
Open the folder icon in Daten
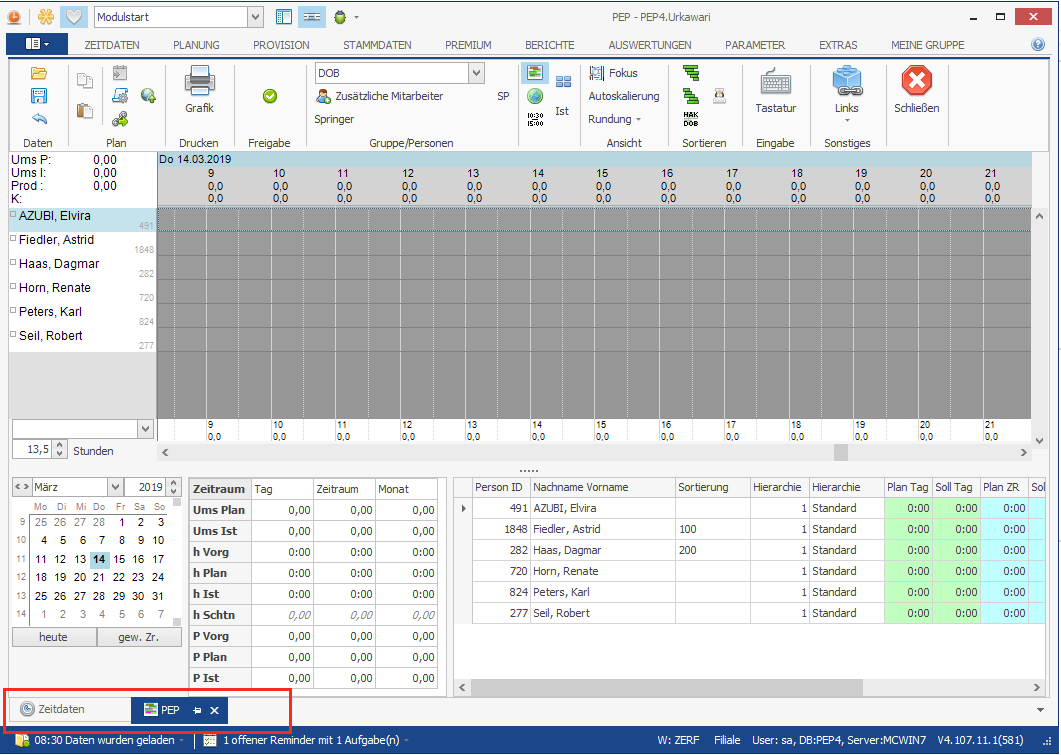click(39, 73)
